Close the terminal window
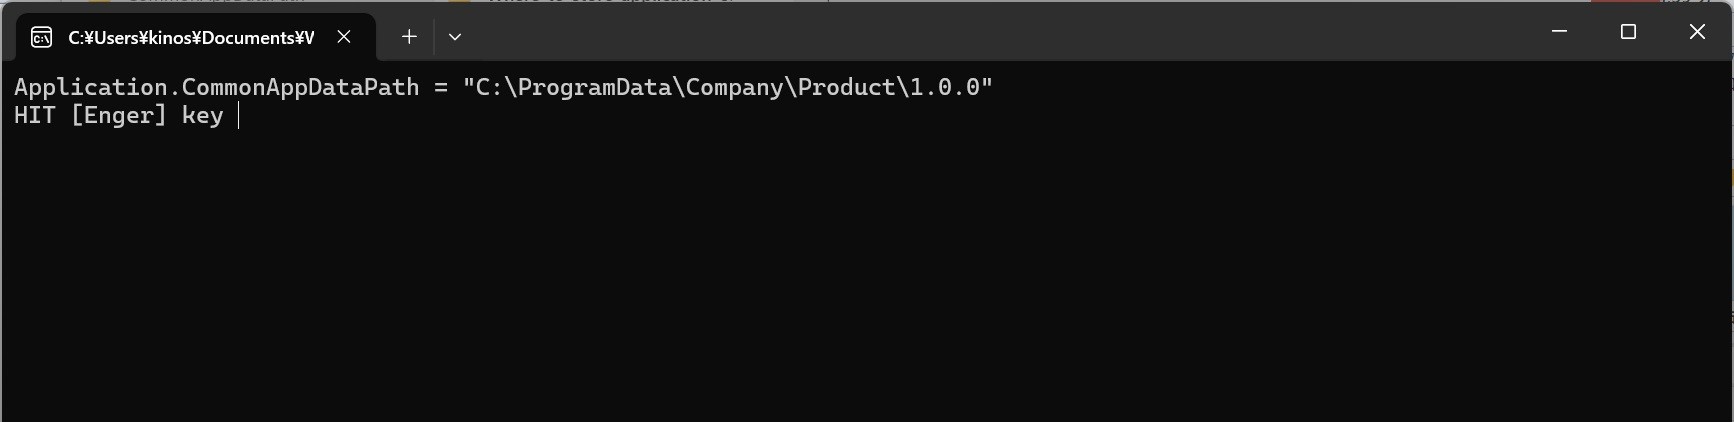Image resolution: width=1734 pixels, height=422 pixels. coord(1697,32)
